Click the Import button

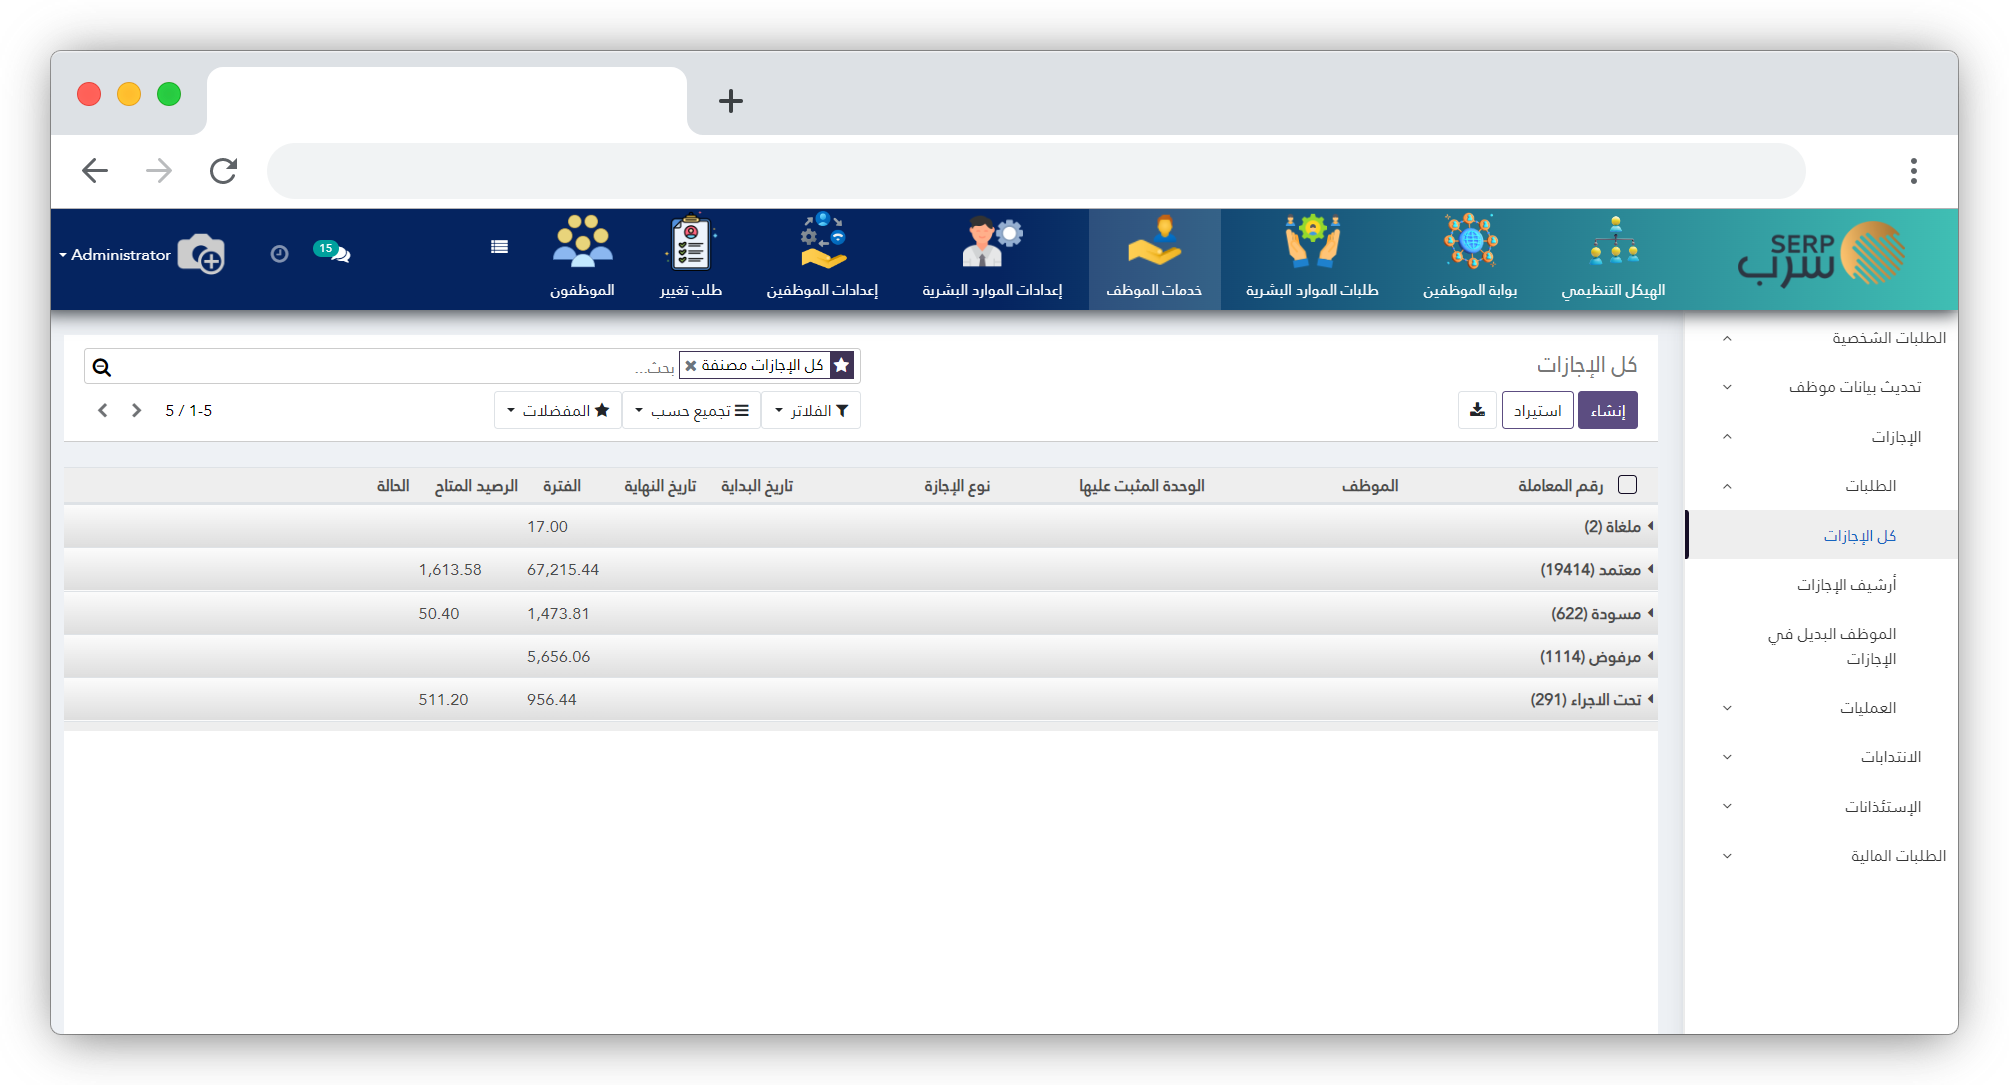pos(1537,411)
